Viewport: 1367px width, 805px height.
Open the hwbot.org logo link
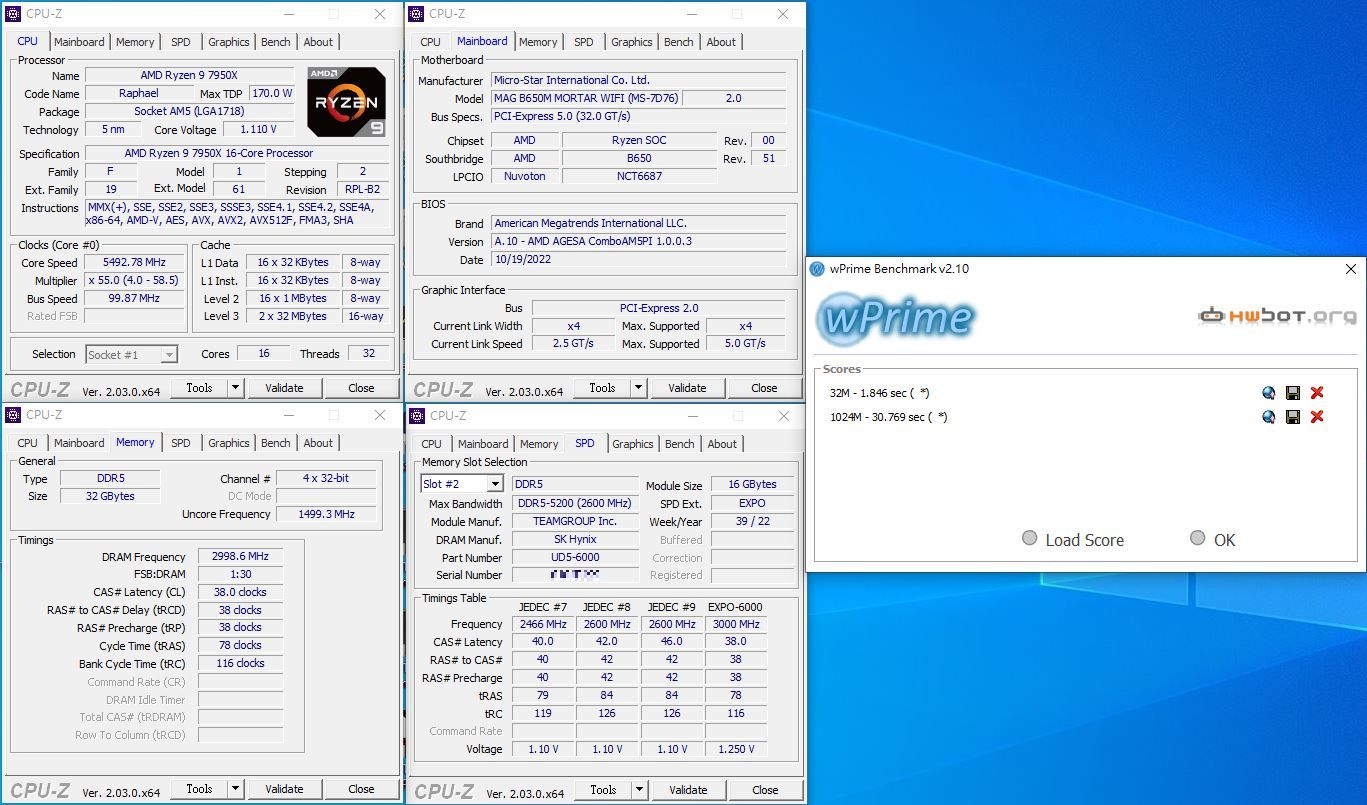tap(1277, 316)
